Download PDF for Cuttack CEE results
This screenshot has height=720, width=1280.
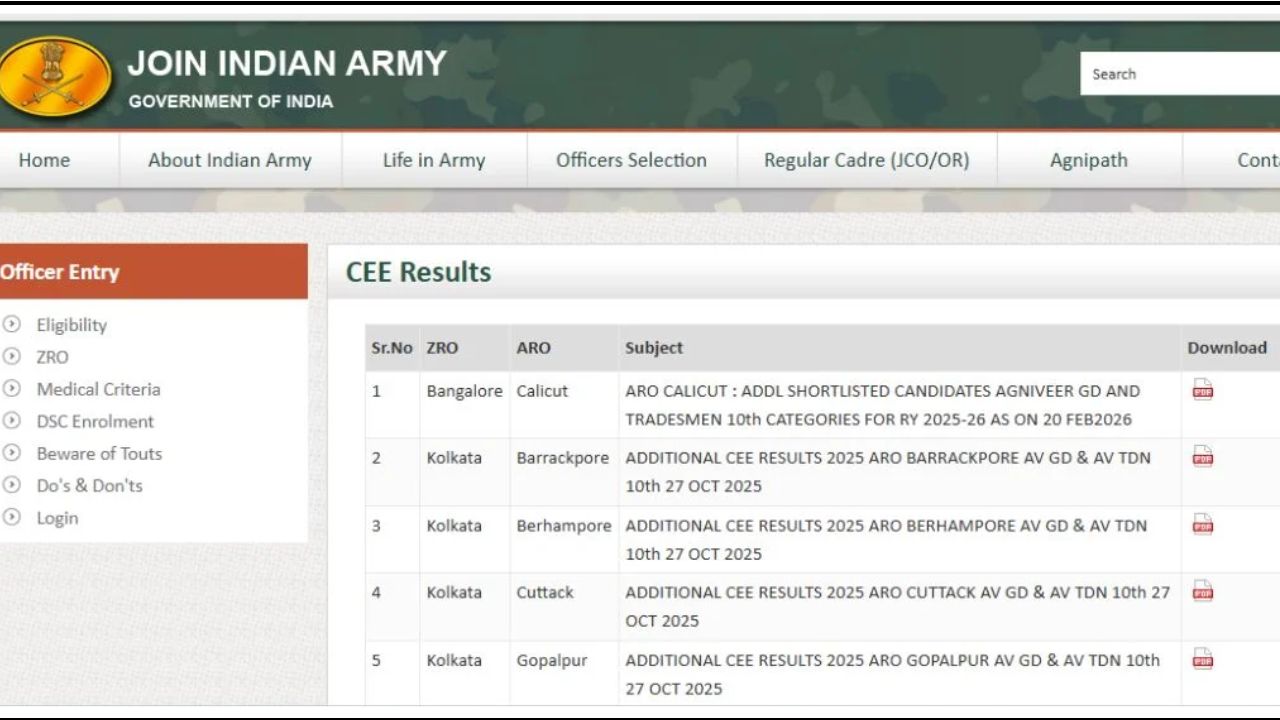[1202, 592]
